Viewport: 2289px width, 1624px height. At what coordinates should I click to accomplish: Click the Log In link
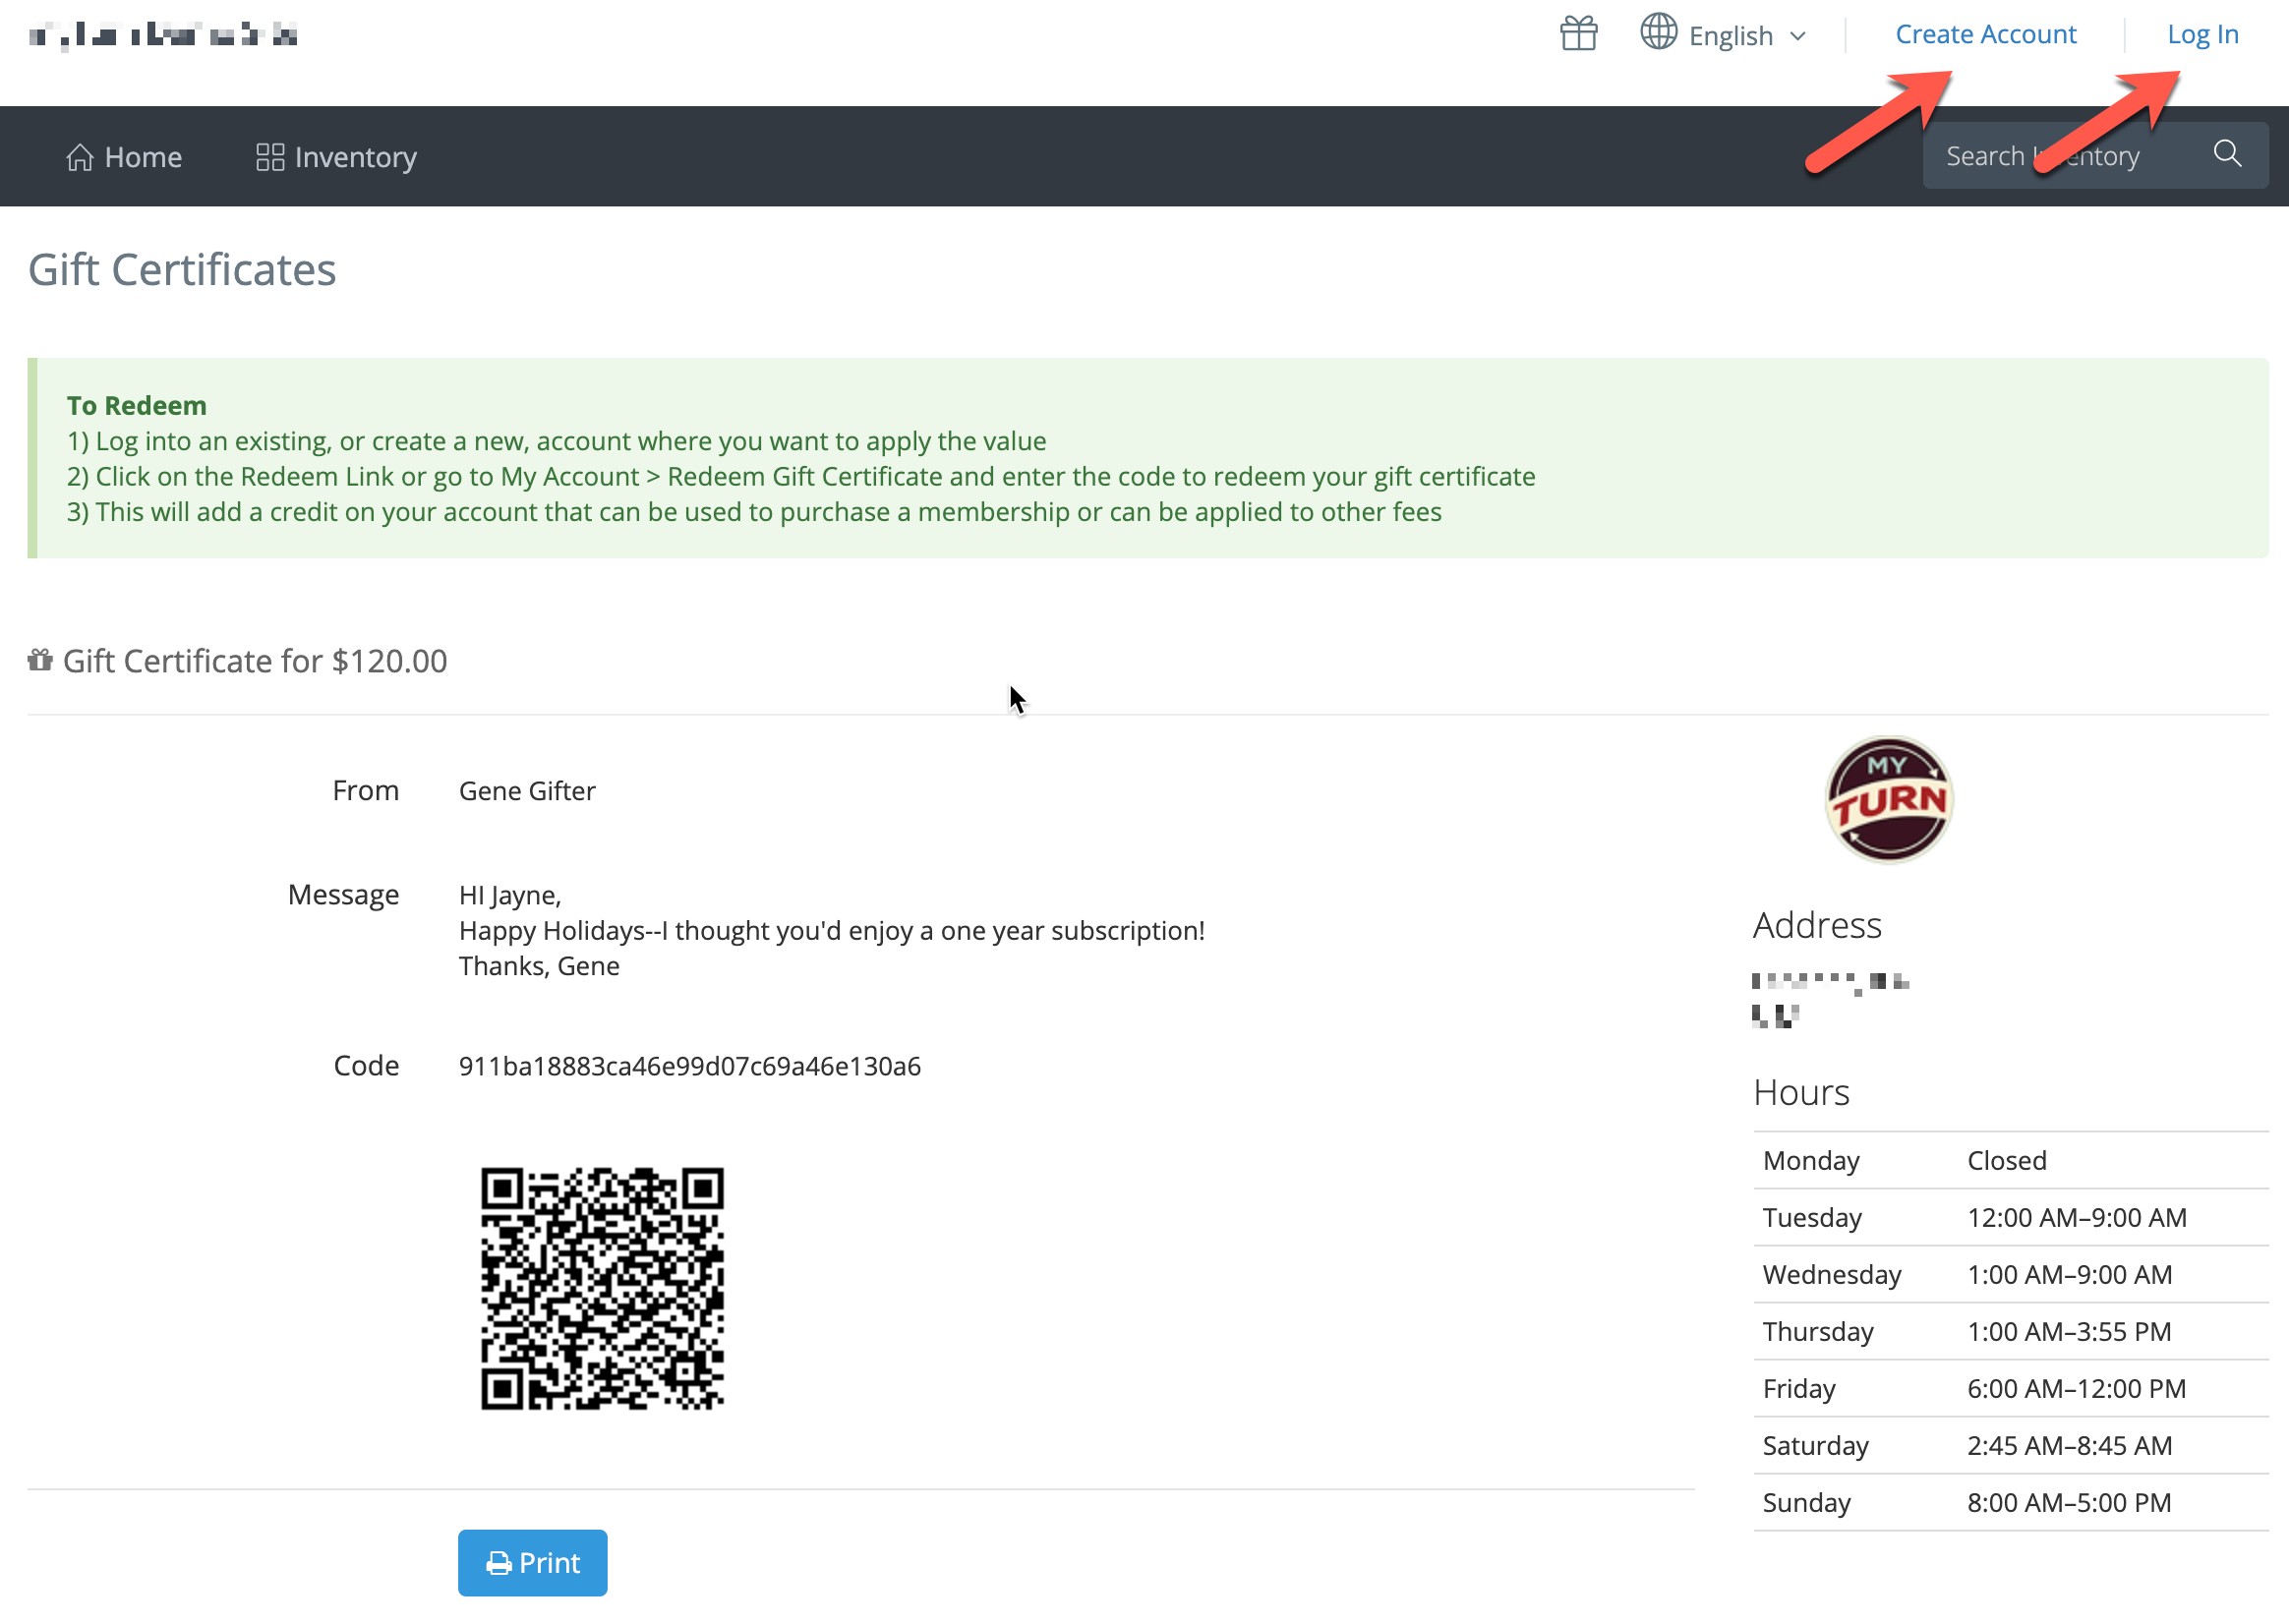pos(2202,34)
